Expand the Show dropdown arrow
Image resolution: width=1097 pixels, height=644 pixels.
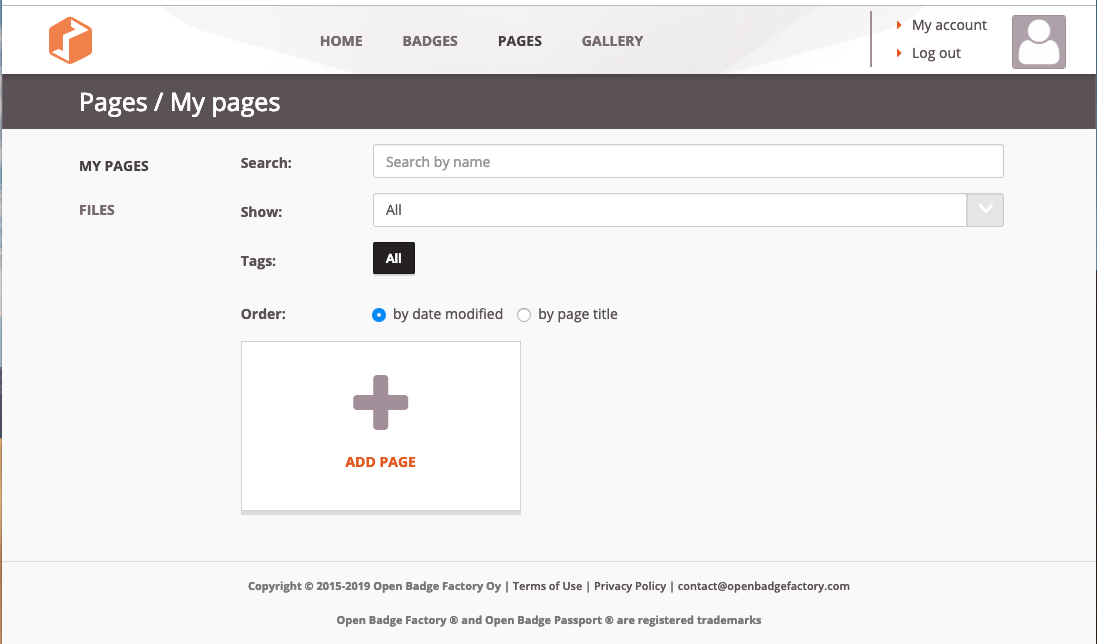[985, 210]
